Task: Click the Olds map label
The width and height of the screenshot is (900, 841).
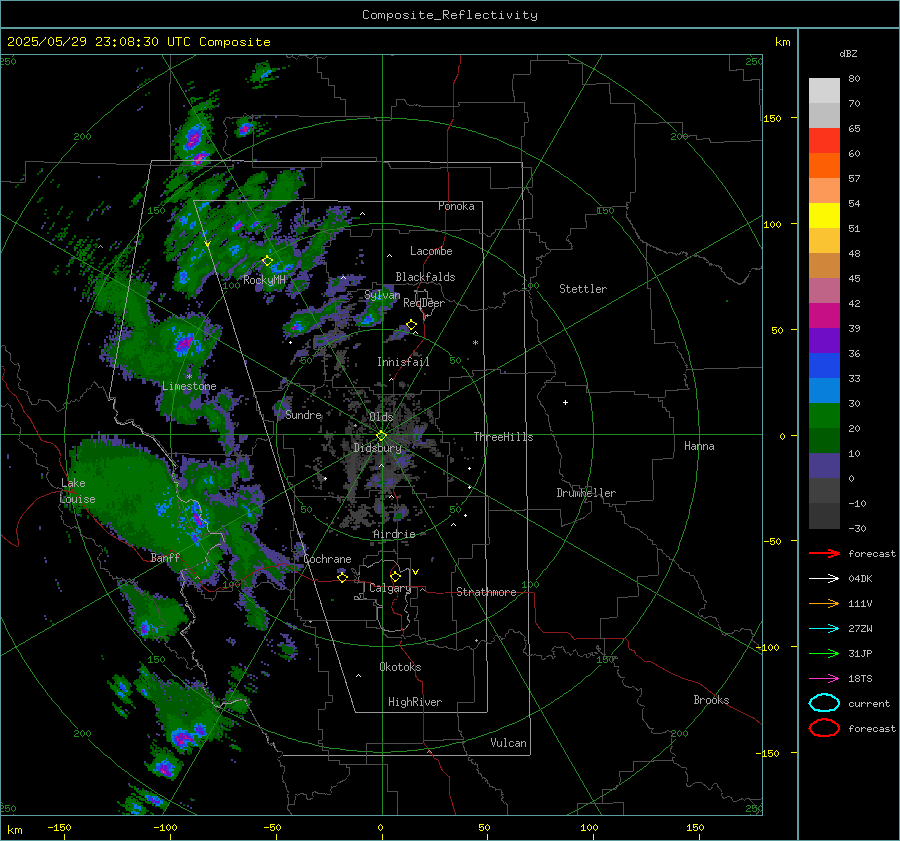Action: (x=381, y=417)
